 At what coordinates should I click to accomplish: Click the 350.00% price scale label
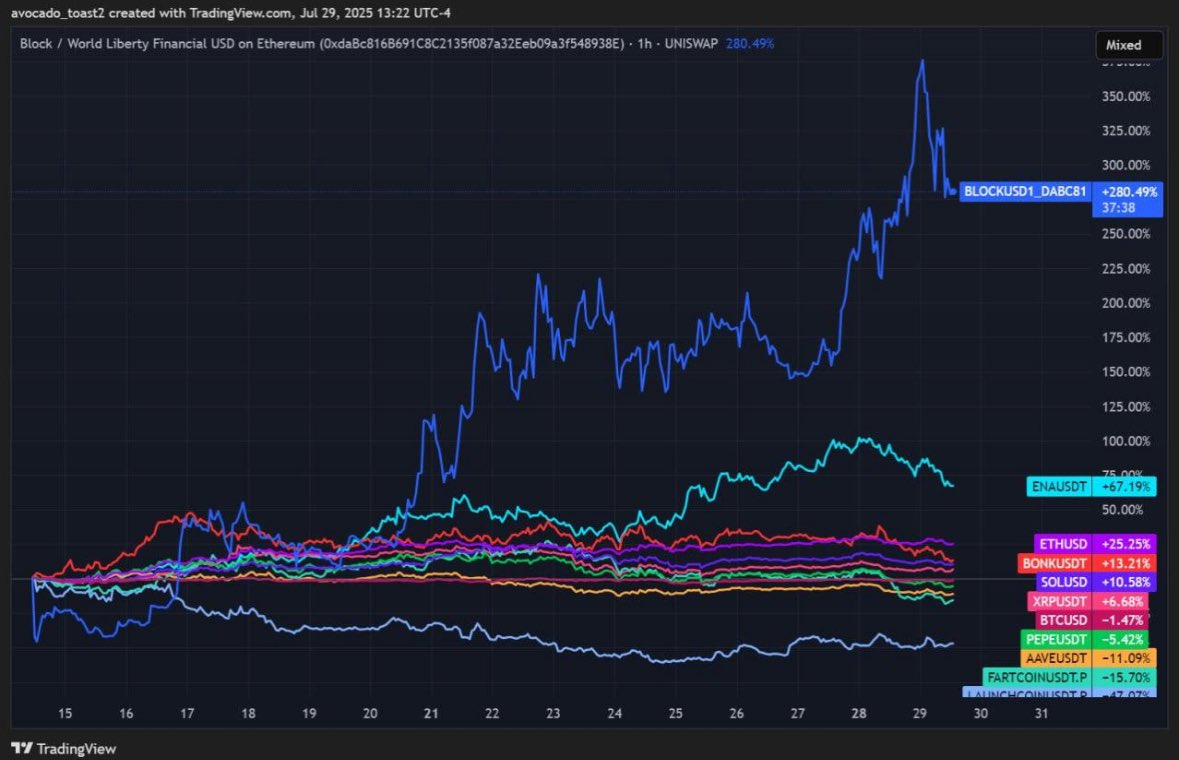[x=1126, y=96]
